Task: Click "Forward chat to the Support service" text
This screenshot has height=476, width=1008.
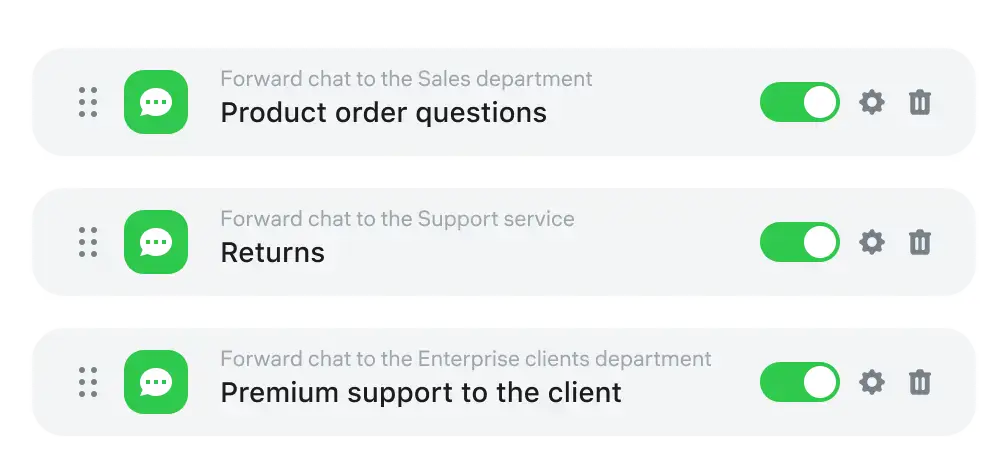Action: point(397,219)
